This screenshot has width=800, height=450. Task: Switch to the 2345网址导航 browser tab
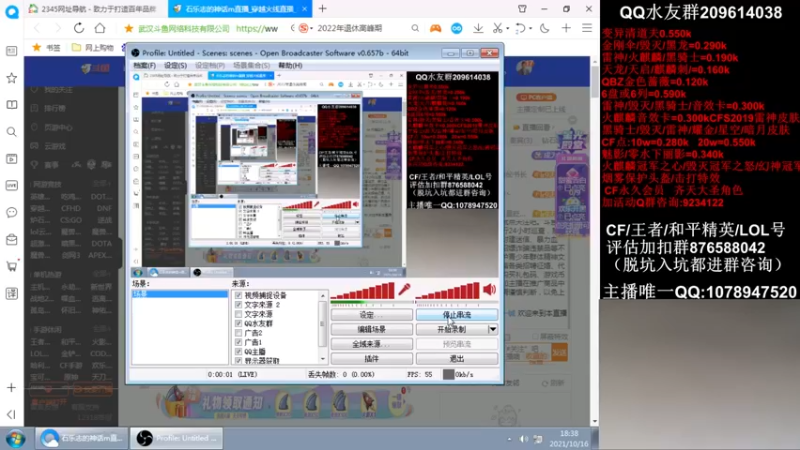96,9
